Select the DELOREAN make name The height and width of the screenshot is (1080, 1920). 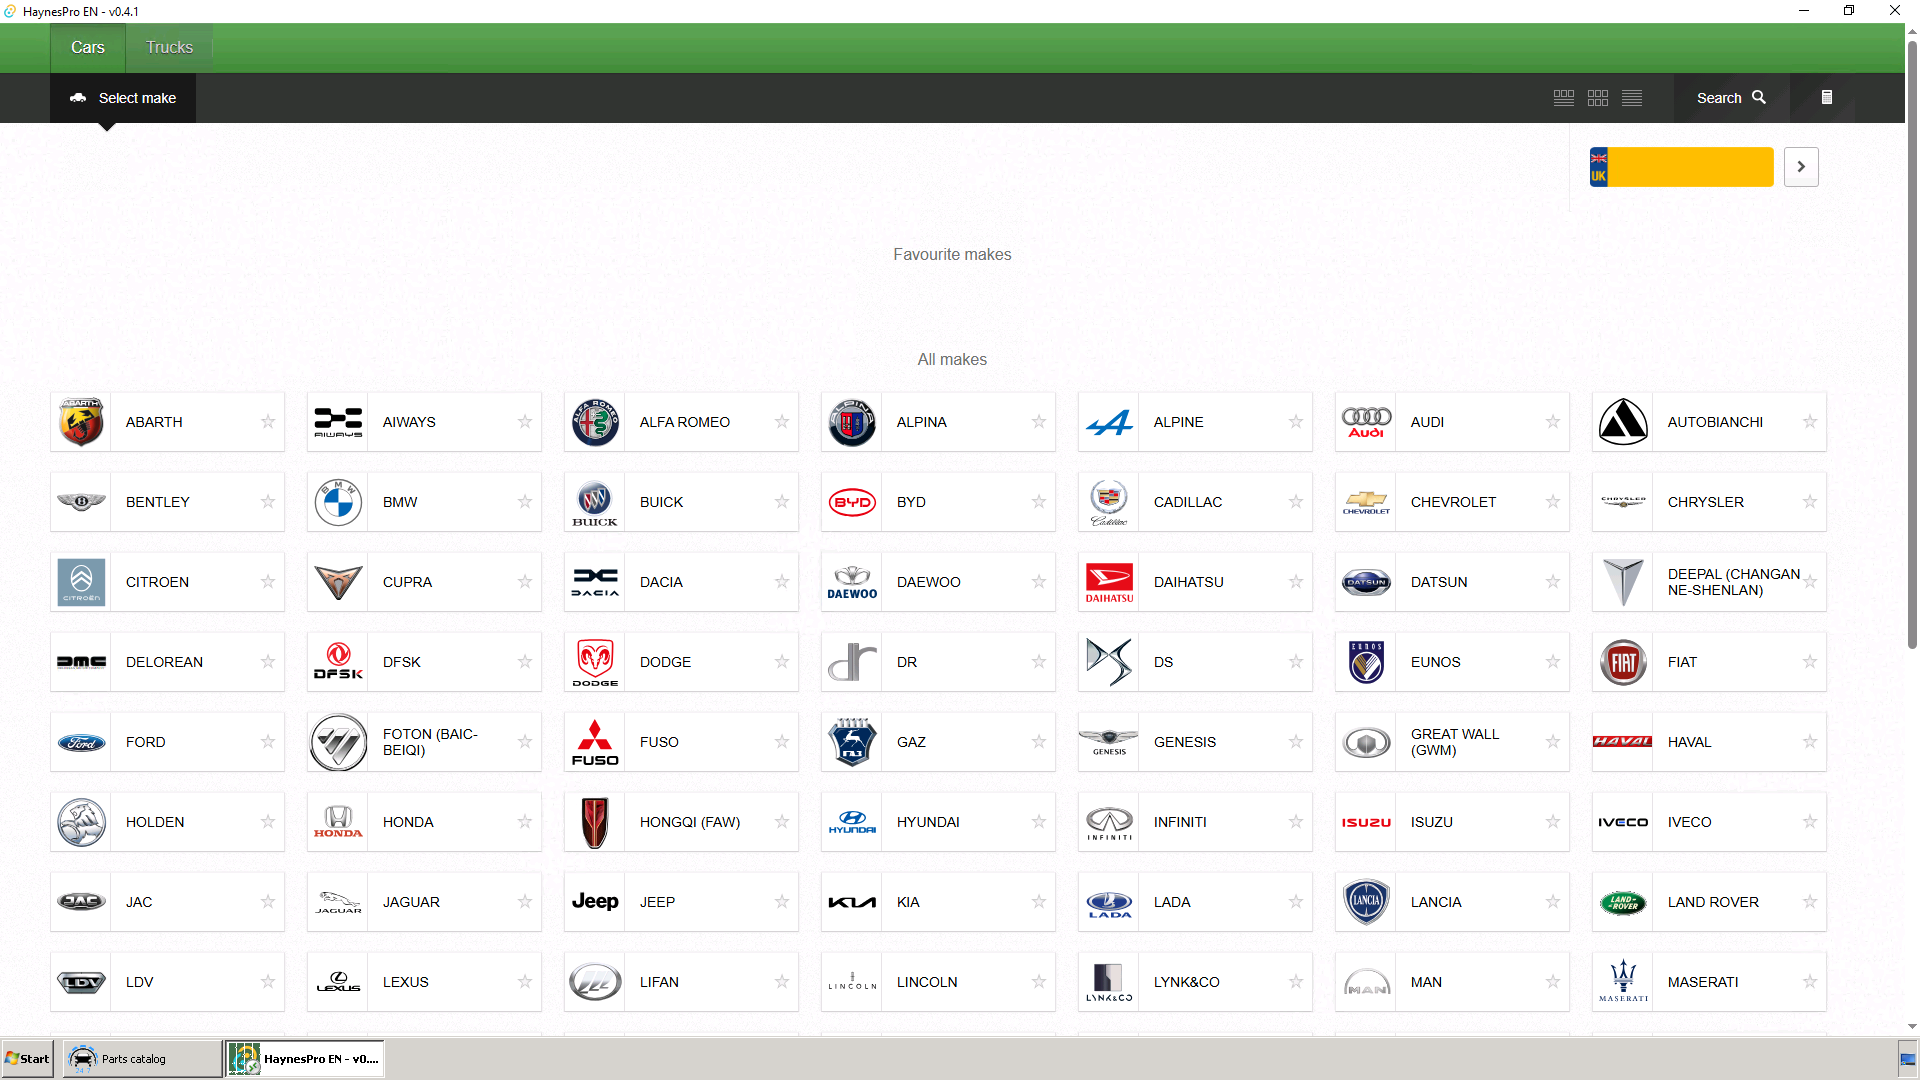164,662
